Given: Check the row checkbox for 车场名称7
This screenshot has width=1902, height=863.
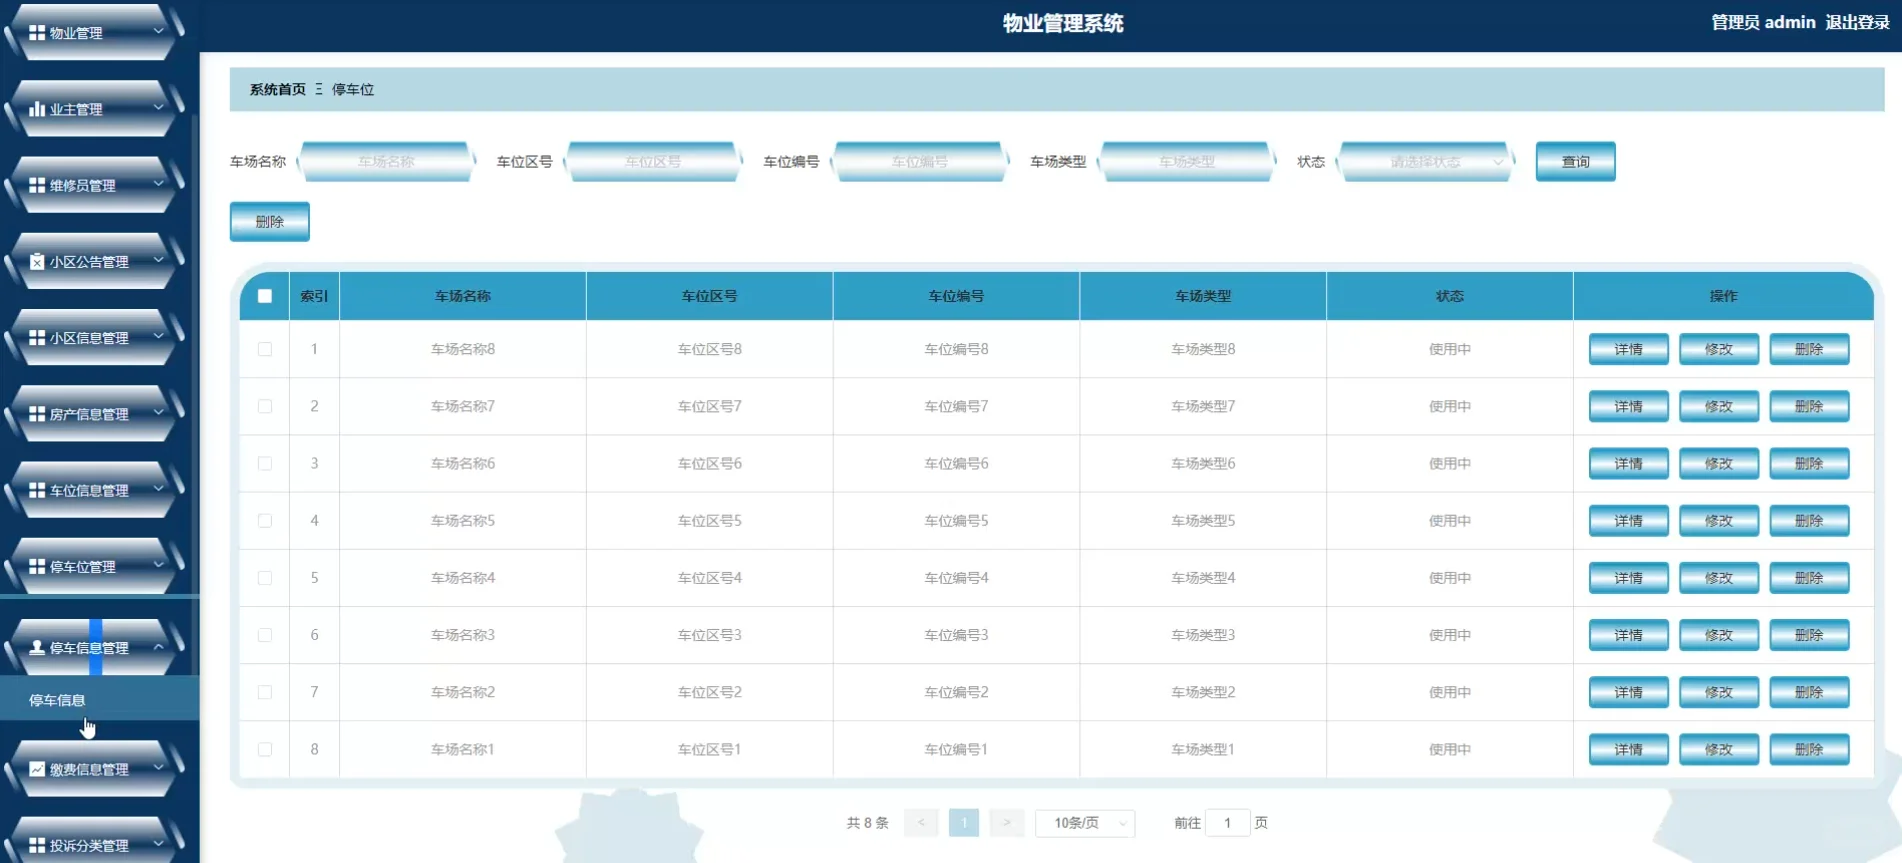Looking at the screenshot, I should [265, 406].
